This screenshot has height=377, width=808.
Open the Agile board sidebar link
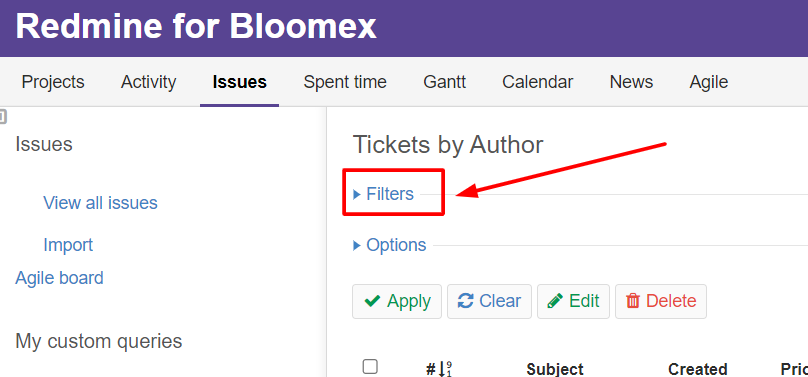coord(59,278)
